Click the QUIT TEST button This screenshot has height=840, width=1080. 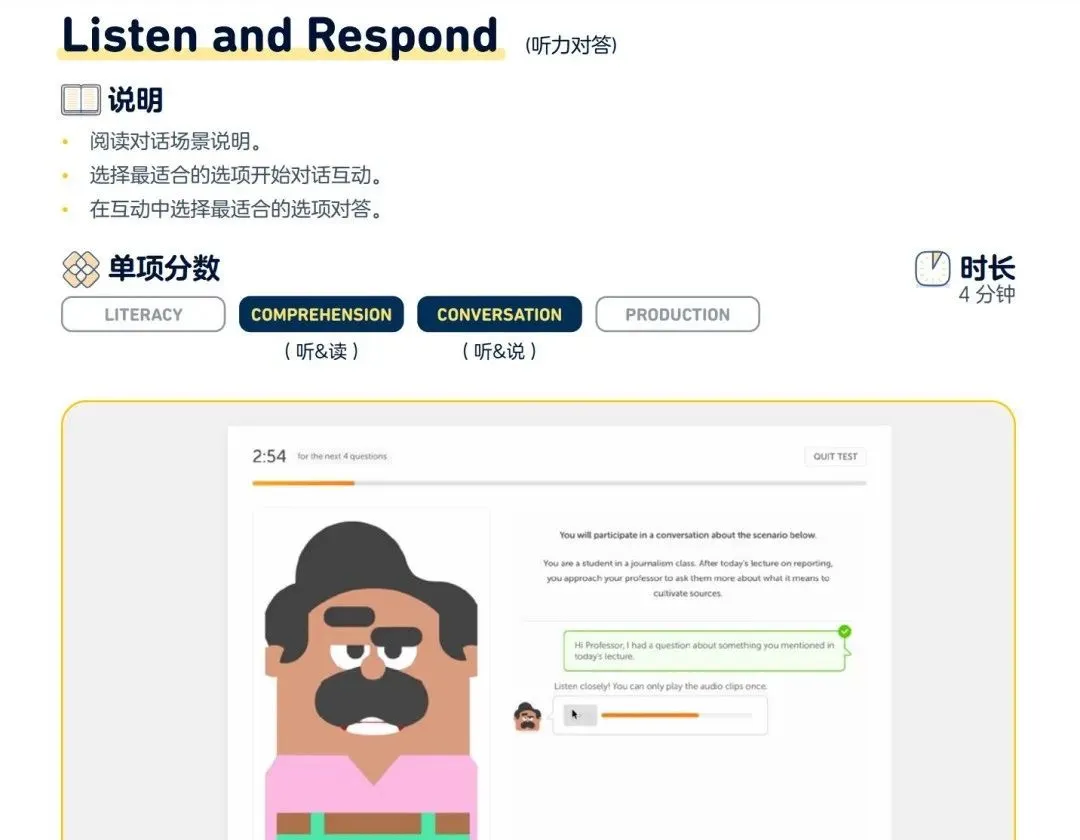(x=835, y=456)
